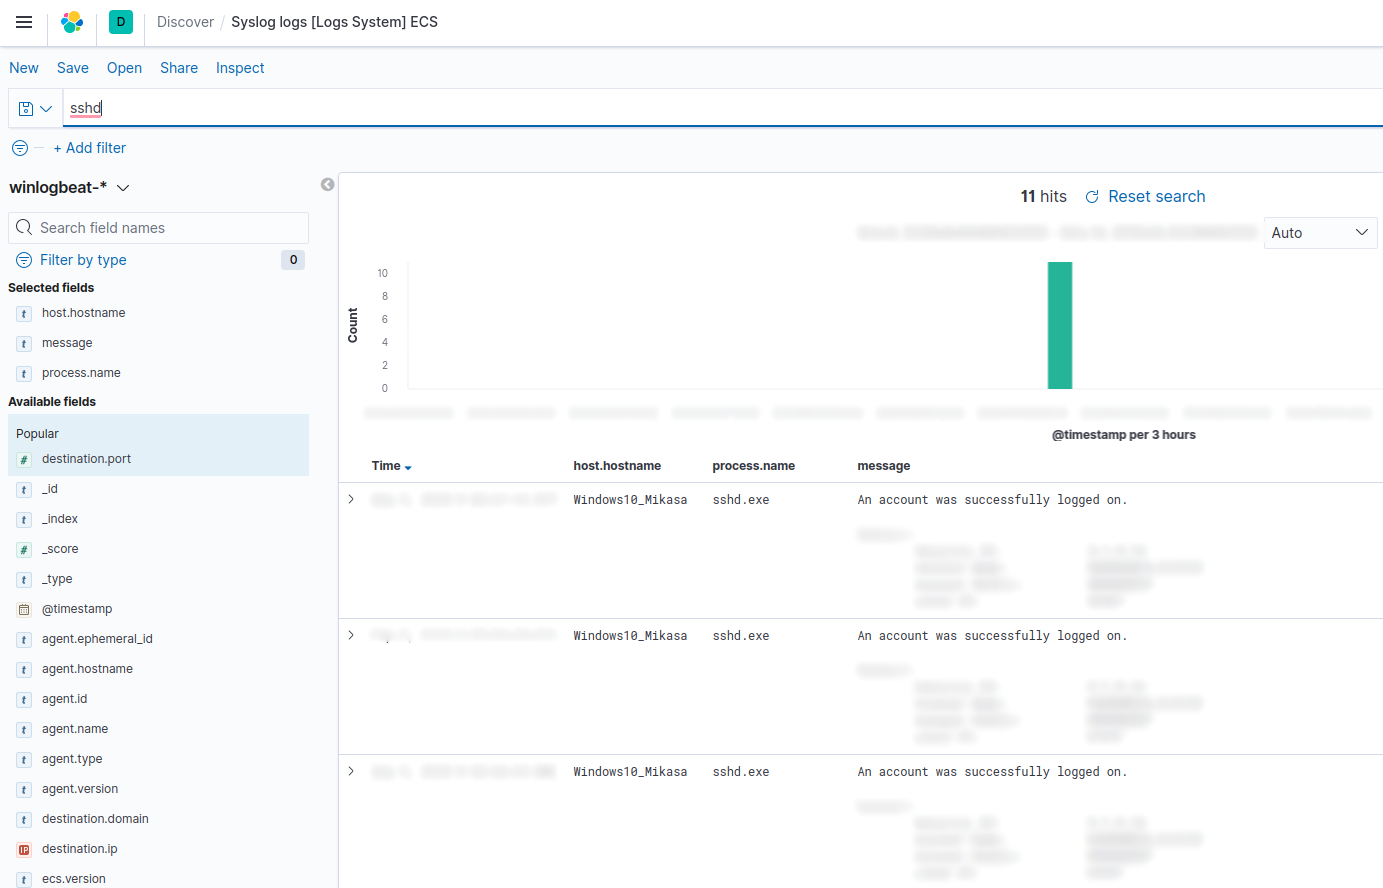Click Share in the top menu
The image size is (1383, 888).
[x=179, y=68]
